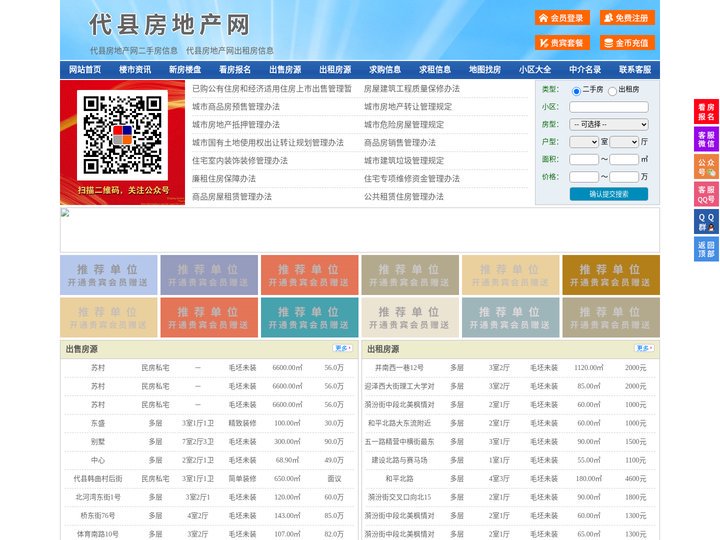Open 联系客服 menu item
The image size is (720, 540).
coord(635,70)
